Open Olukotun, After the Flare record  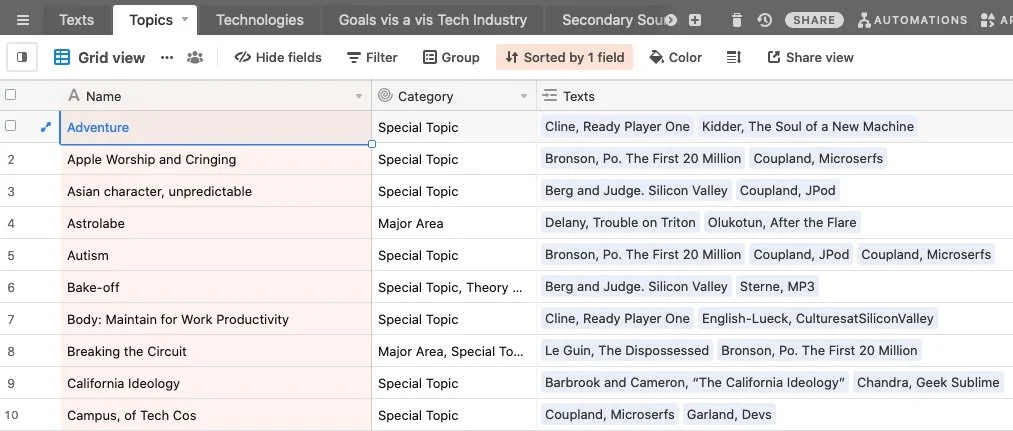782,223
